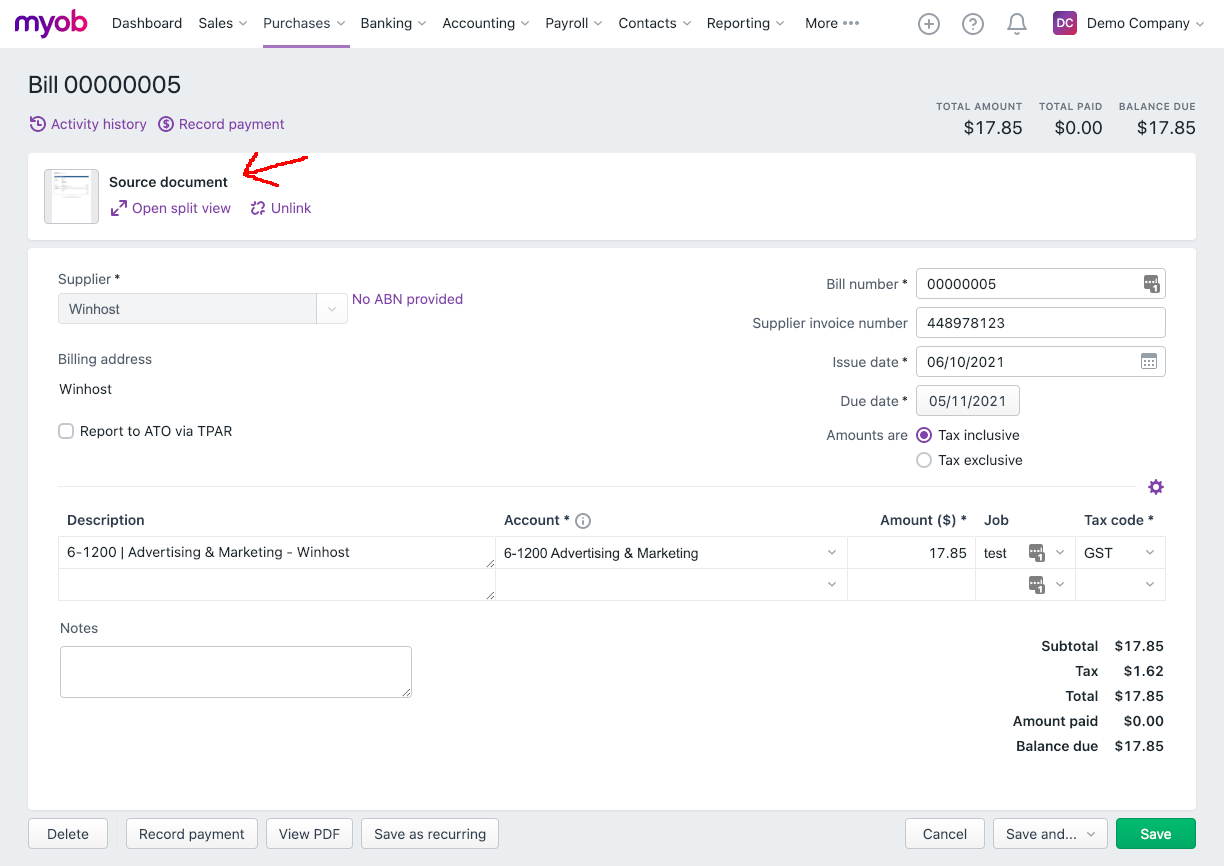The image size is (1224, 866).
Task: Open the field layout settings gear above Tax code
Action: (x=1156, y=487)
